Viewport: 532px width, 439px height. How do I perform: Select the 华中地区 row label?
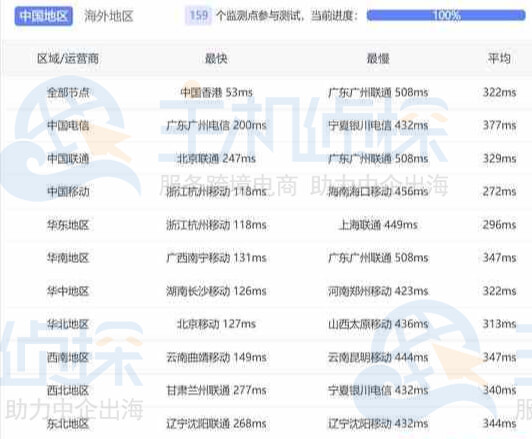click(x=68, y=291)
